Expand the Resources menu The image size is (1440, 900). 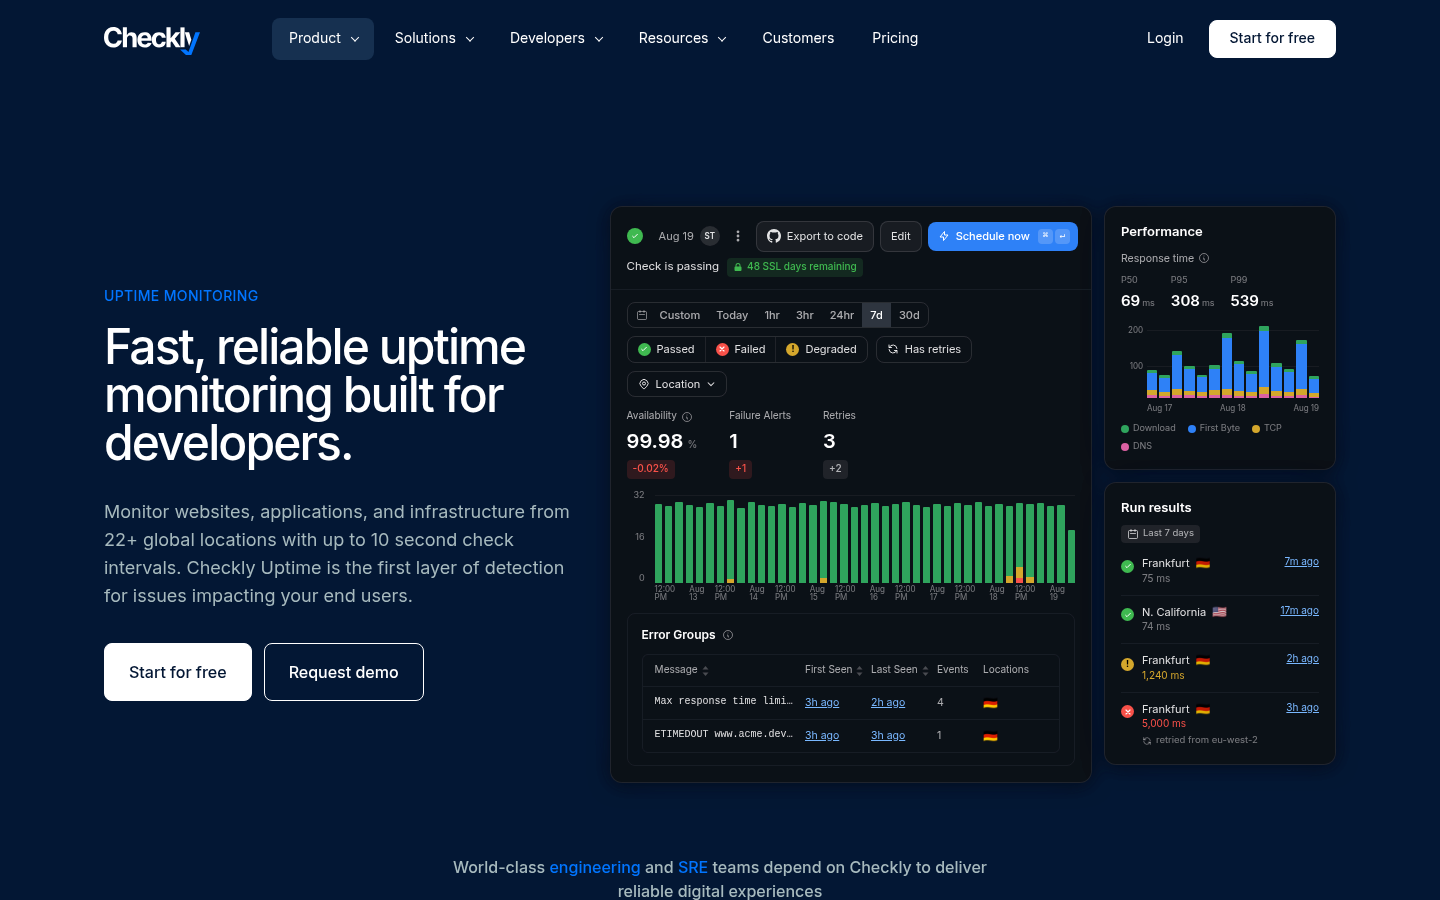pos(682,39)
